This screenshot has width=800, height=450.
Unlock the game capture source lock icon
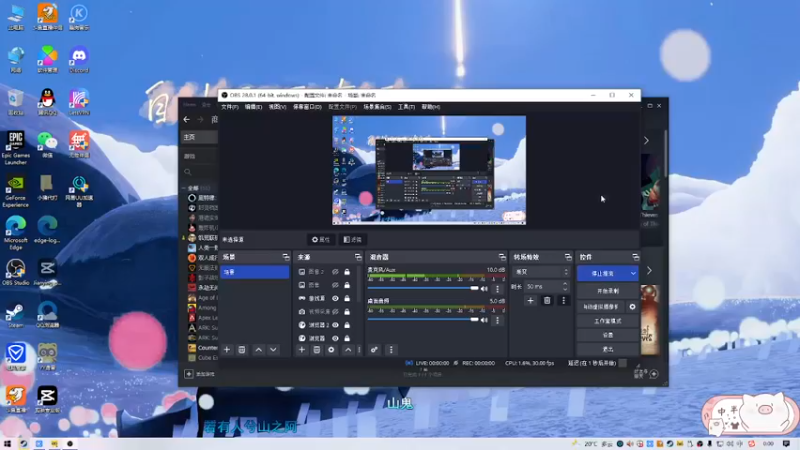click(347, 298)
